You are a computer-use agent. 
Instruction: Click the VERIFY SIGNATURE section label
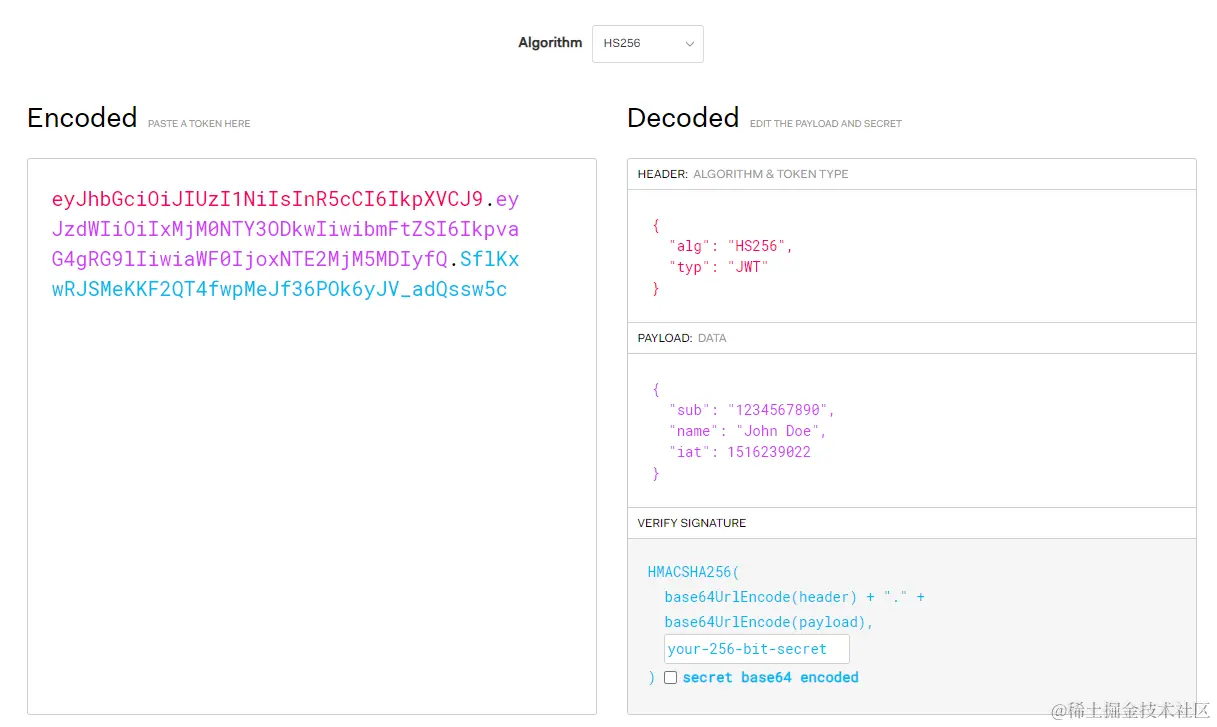(x=691, y=523)
